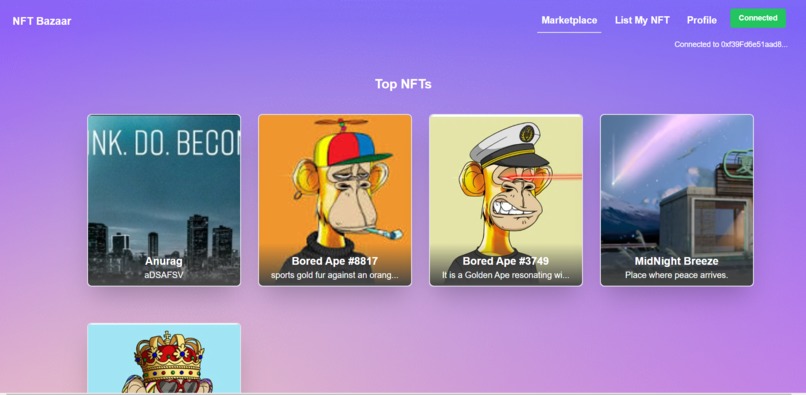Click the MidNight Breeze title
The height and width of the screenshot is (395, 806).
coord(676,261)
